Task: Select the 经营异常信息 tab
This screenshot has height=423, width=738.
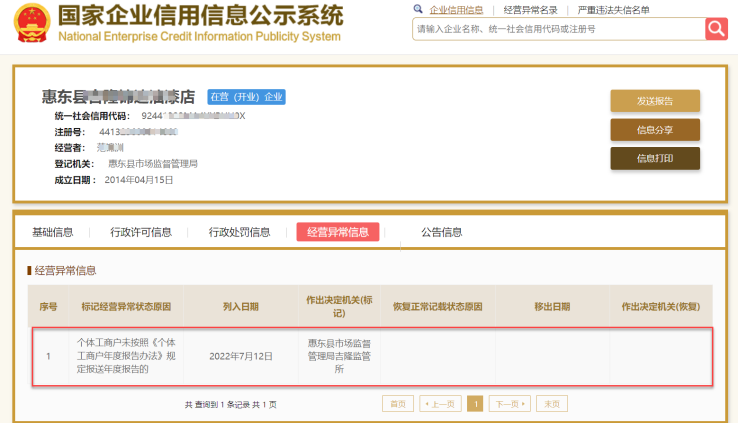Action: 338,232
